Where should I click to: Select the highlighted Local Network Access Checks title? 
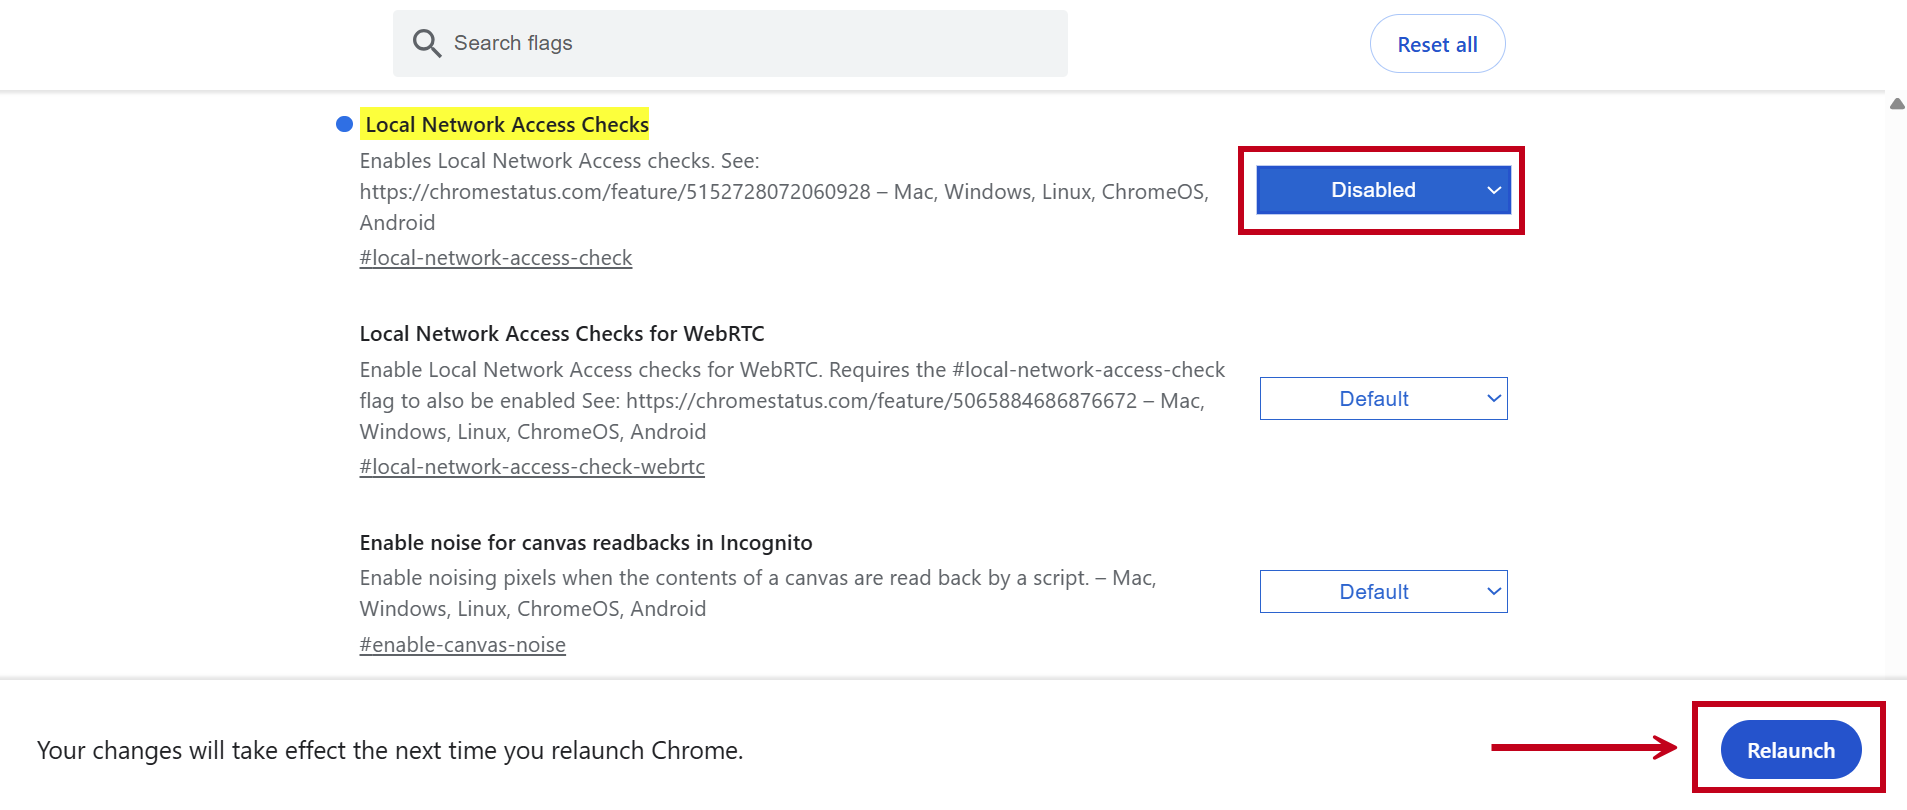pos(506,125)
